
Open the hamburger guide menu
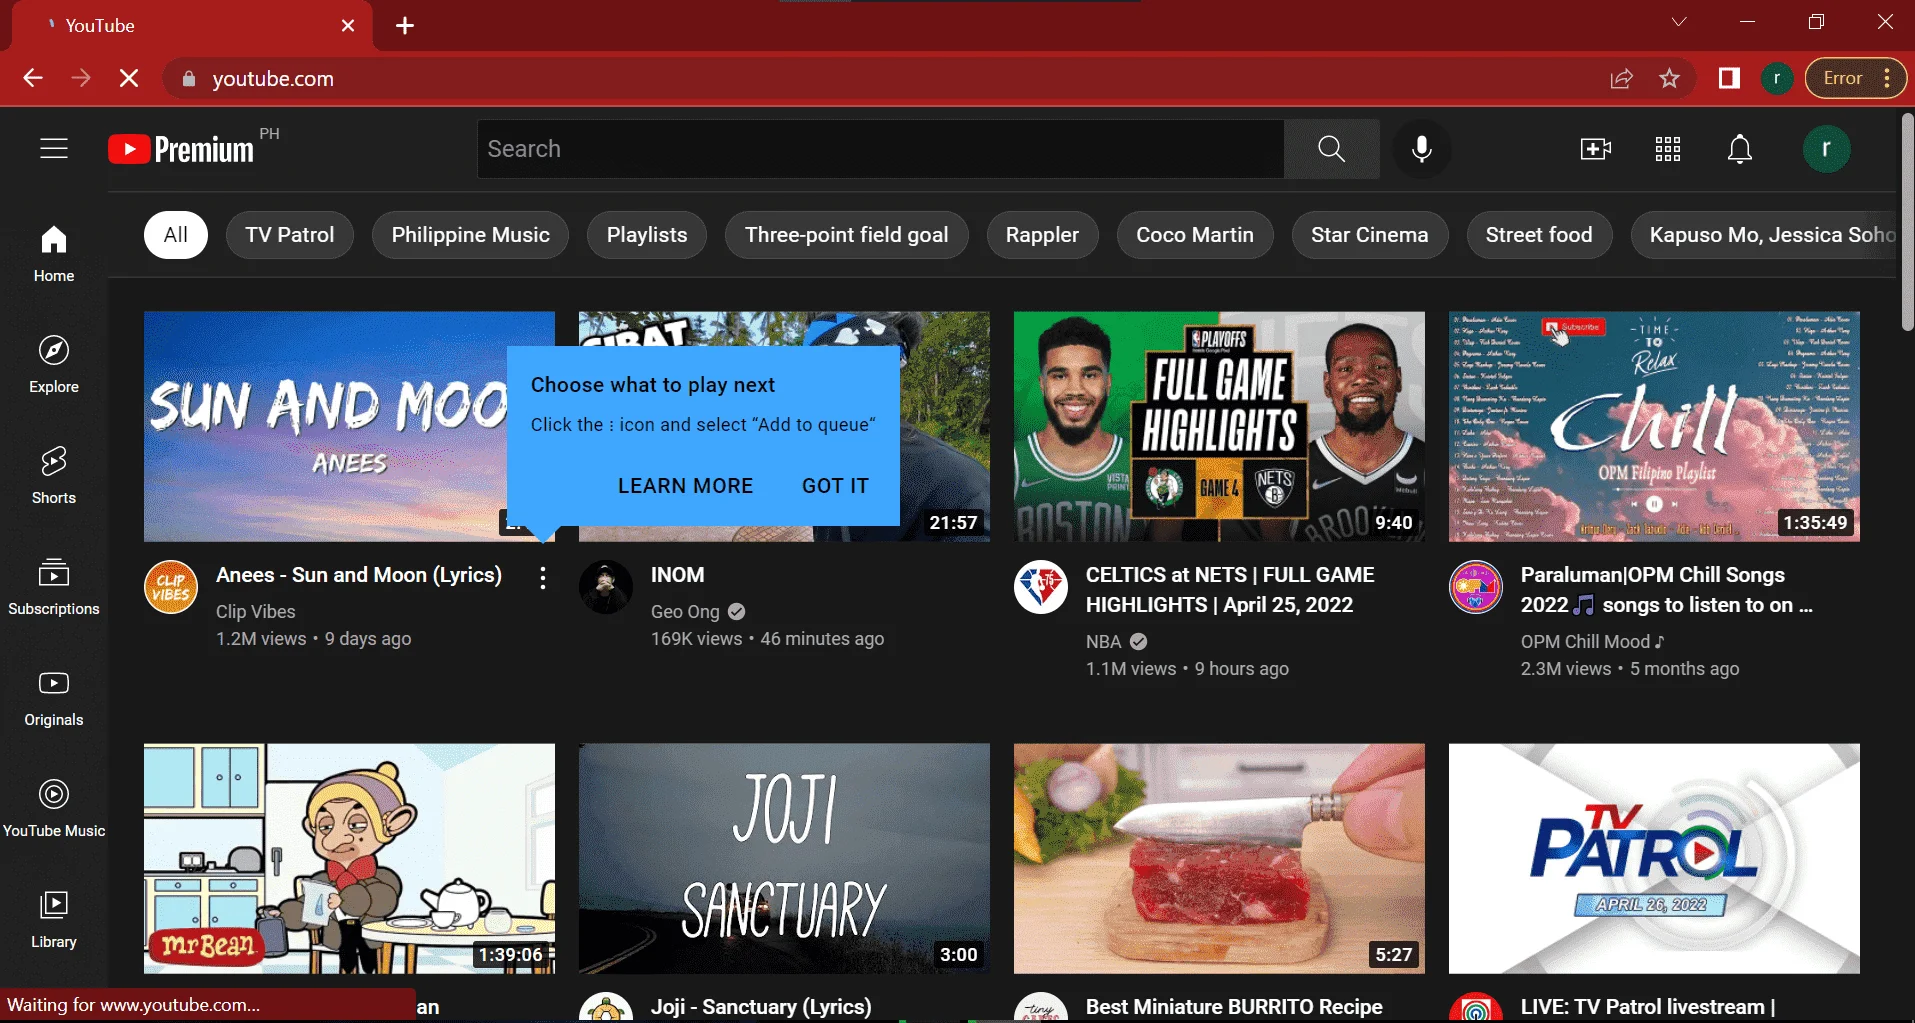(54, 149)
